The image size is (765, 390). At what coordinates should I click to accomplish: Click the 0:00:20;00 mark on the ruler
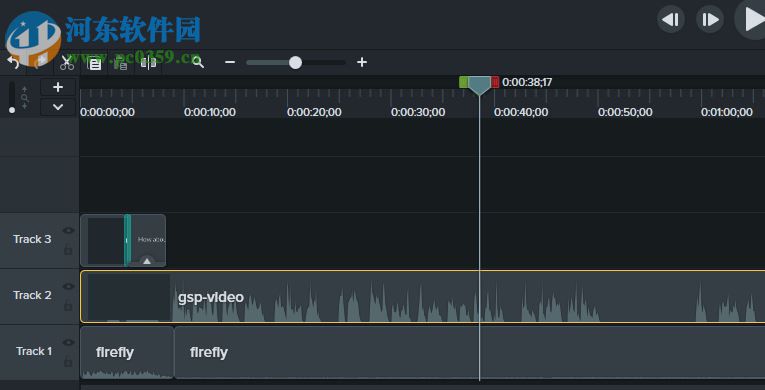pos(314,112)
